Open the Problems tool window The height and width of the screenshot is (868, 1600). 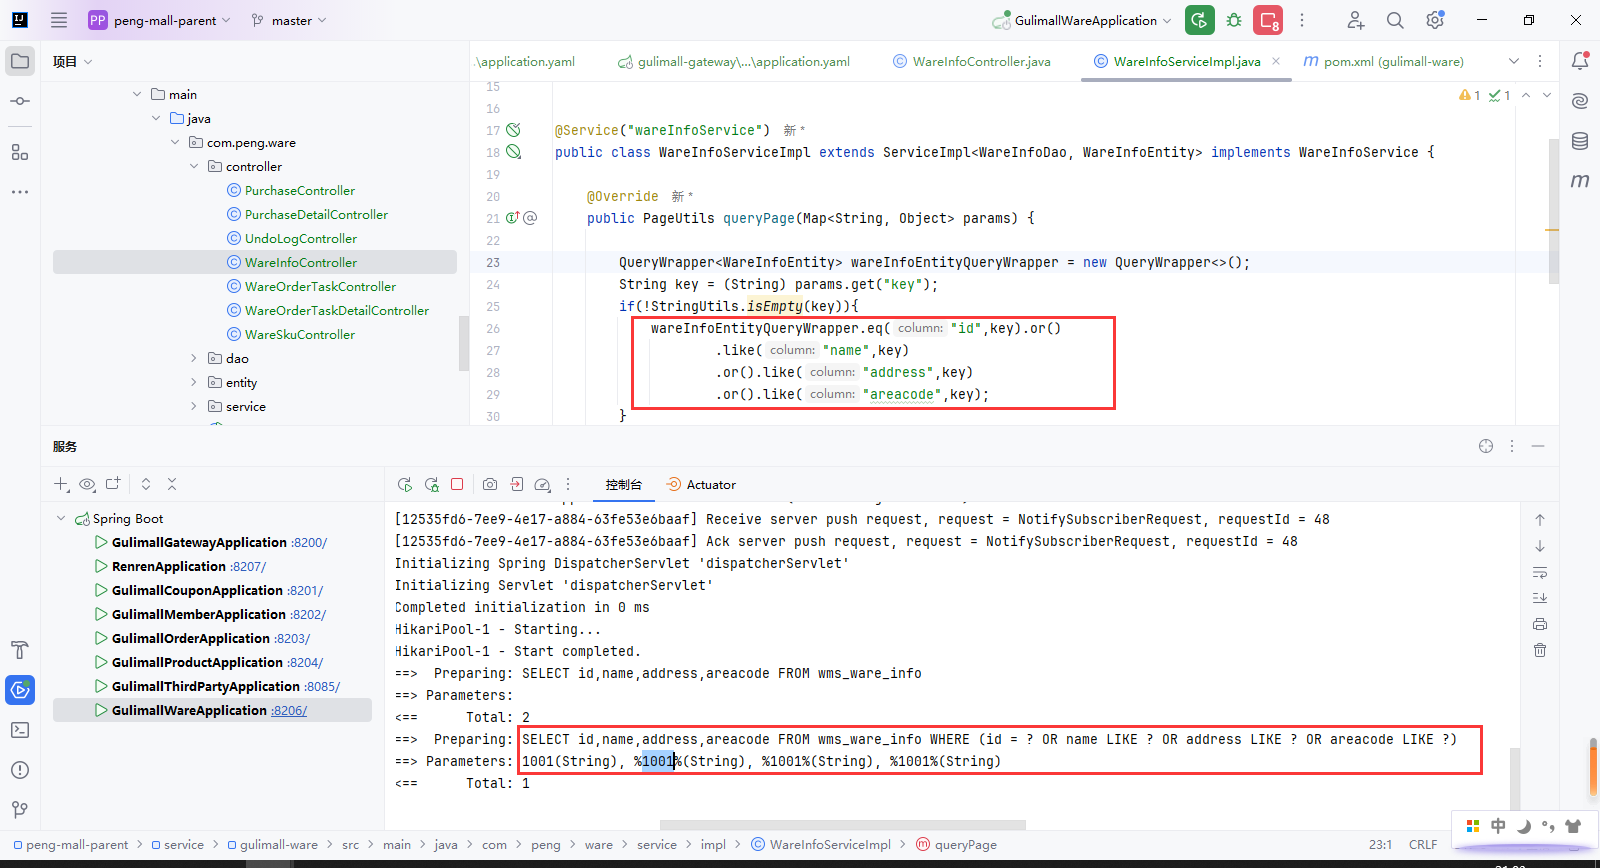point(20,770)
